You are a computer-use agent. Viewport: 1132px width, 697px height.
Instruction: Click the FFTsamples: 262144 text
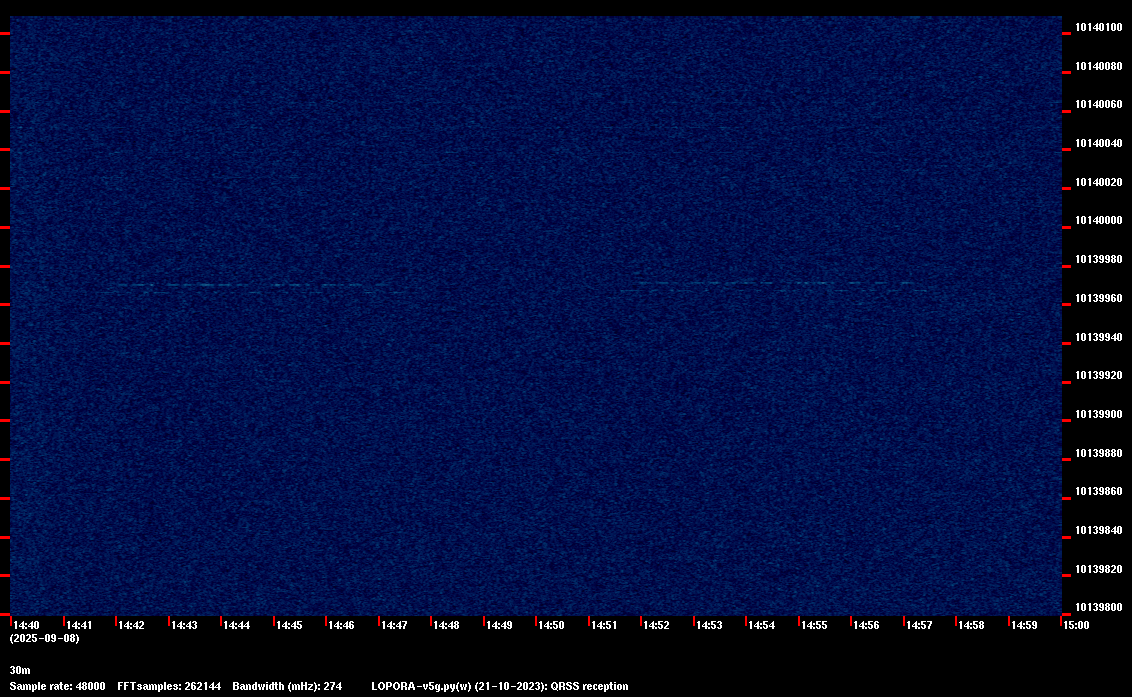click(x=170, y=686)
